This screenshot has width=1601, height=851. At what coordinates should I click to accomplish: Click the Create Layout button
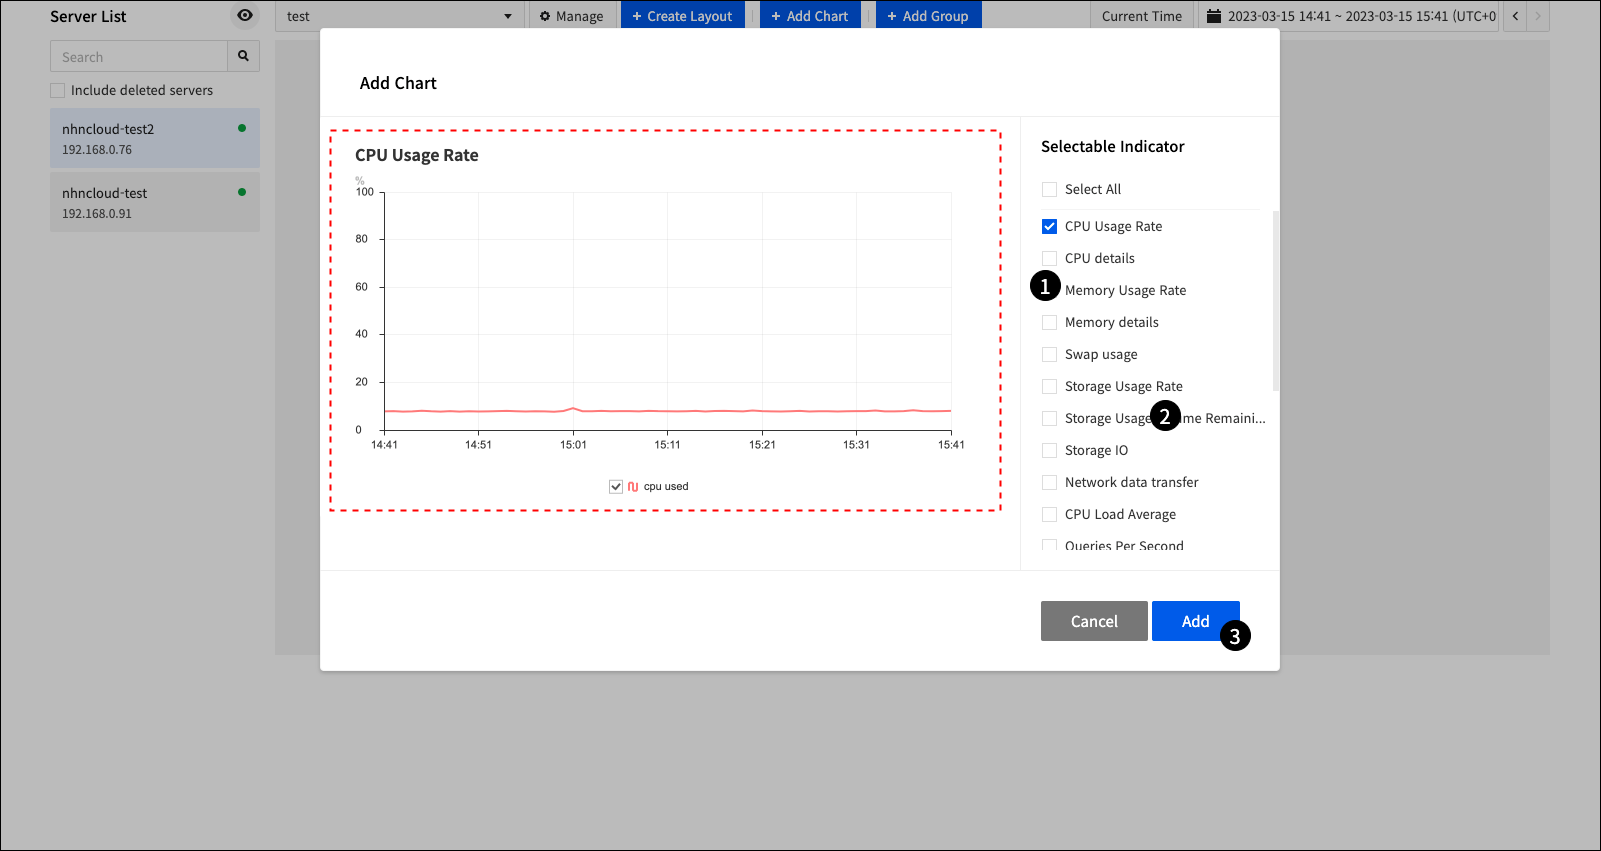(x=682, y=16)
